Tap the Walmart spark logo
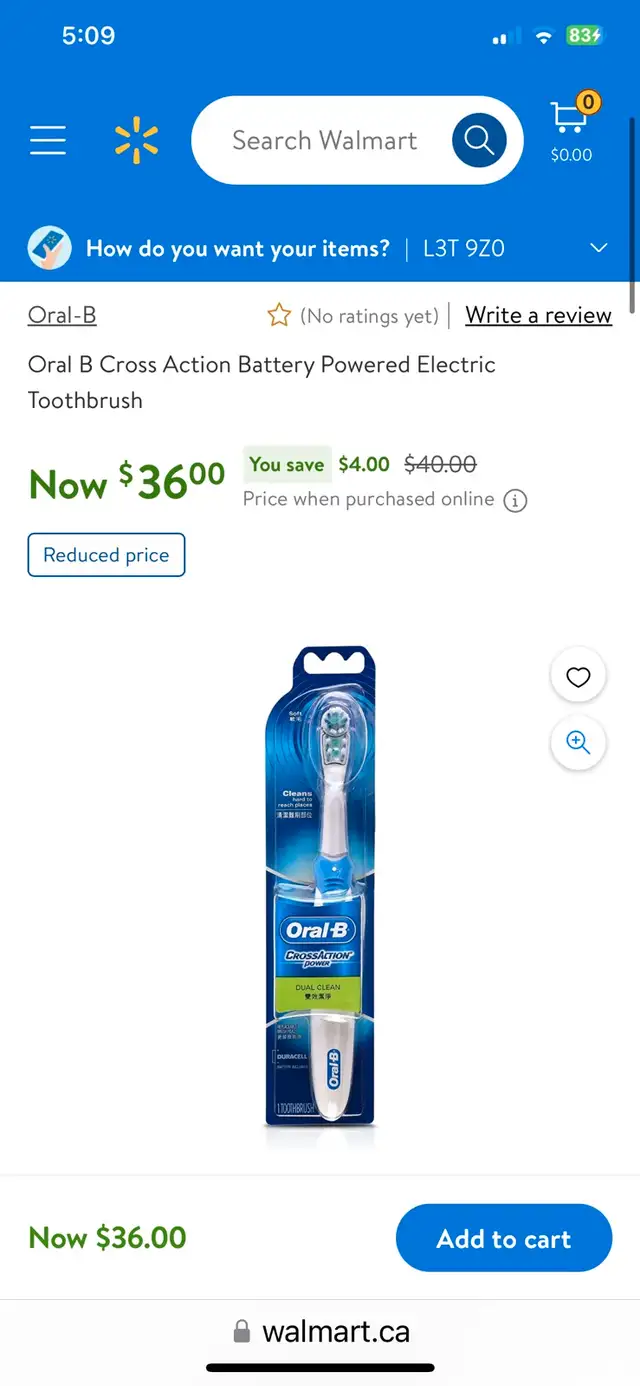This screenshot has width=640, height=1386. [x=136, y=140]
